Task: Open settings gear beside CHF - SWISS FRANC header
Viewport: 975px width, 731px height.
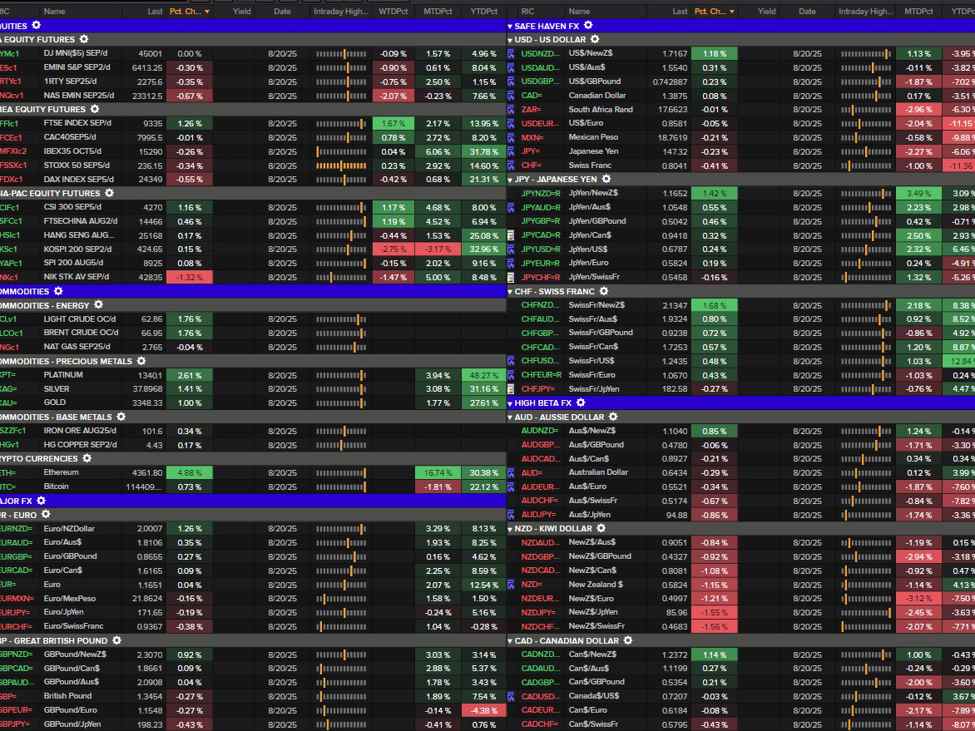Action: click(604, 291)
